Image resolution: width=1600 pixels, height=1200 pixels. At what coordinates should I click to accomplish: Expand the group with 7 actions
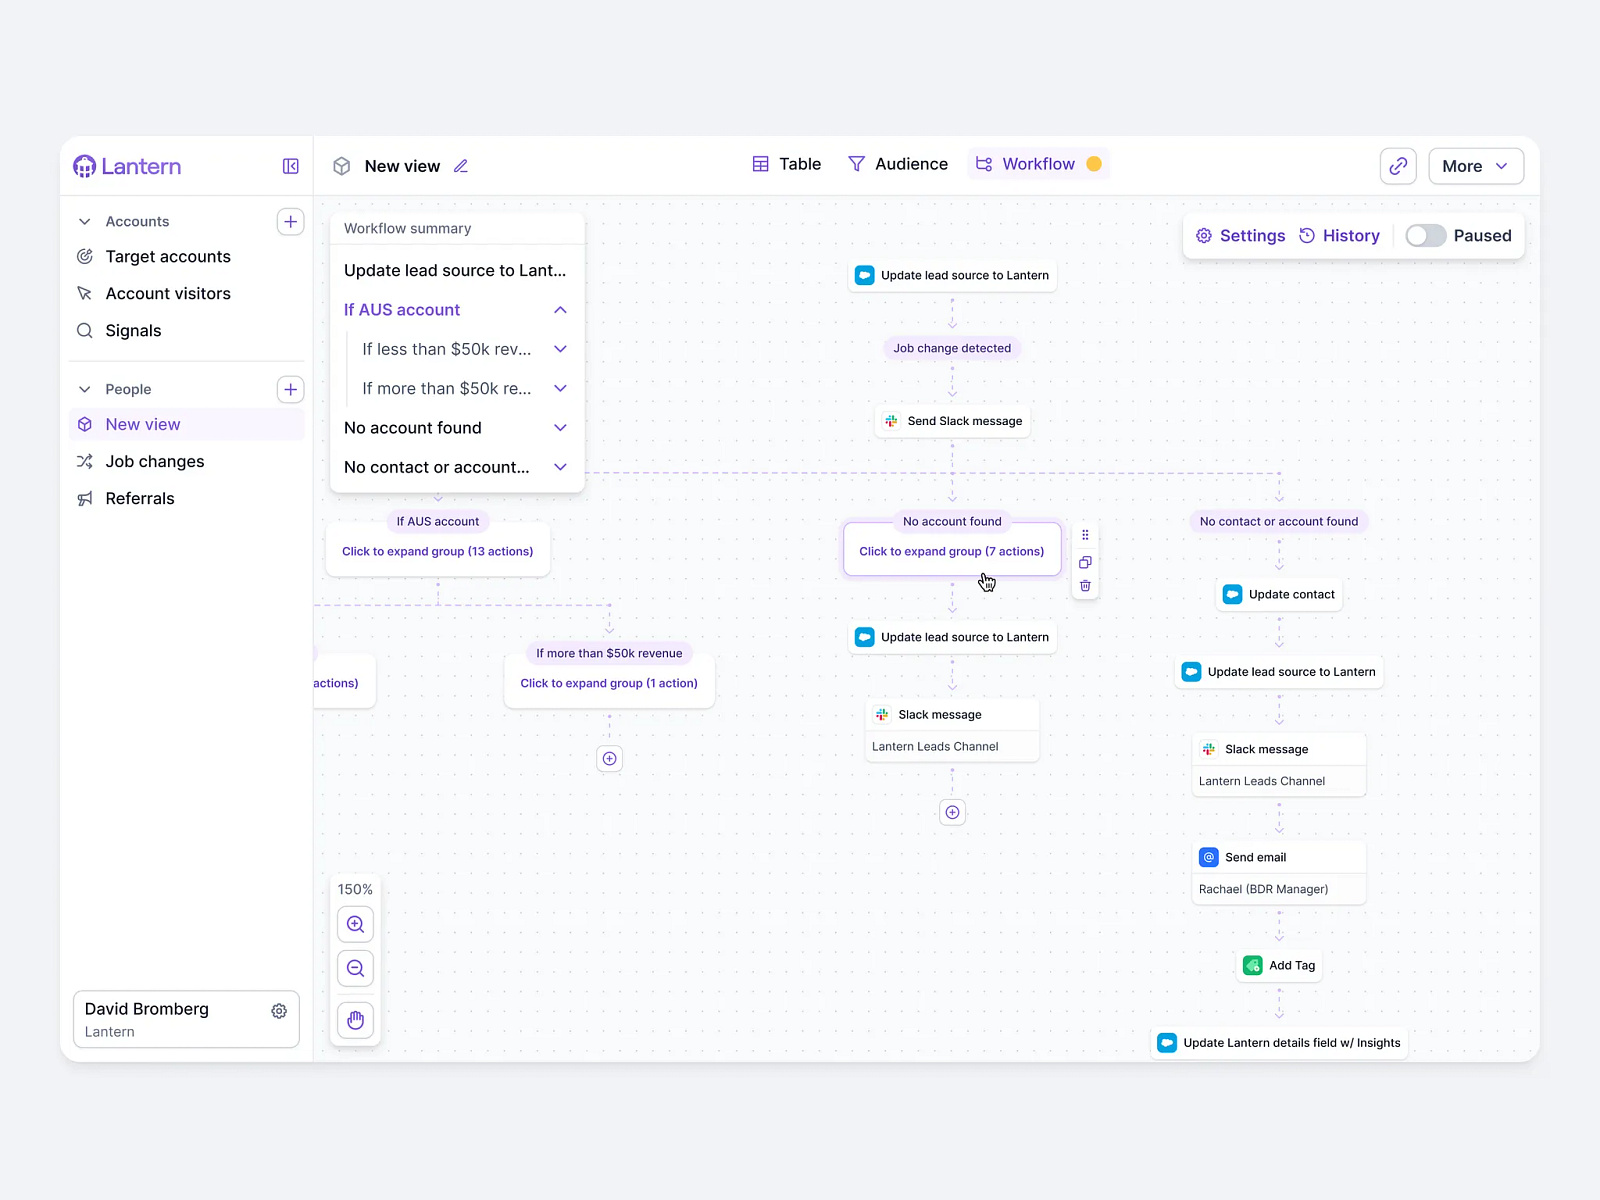(951, 551)
